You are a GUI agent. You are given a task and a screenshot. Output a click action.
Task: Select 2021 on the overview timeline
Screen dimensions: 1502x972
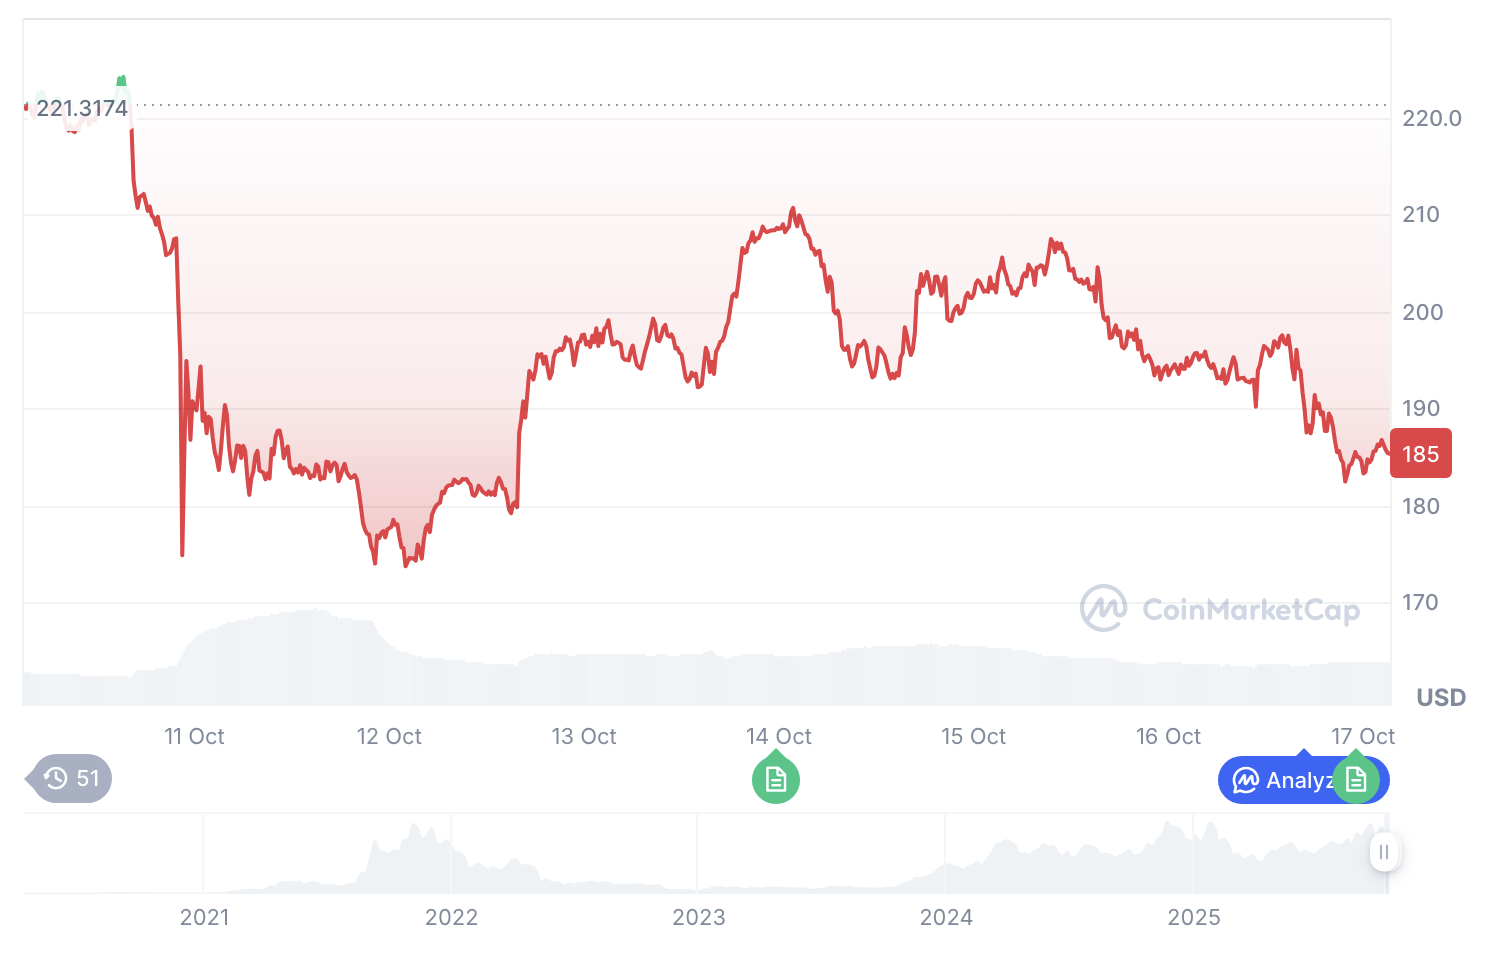pos(204,917)
